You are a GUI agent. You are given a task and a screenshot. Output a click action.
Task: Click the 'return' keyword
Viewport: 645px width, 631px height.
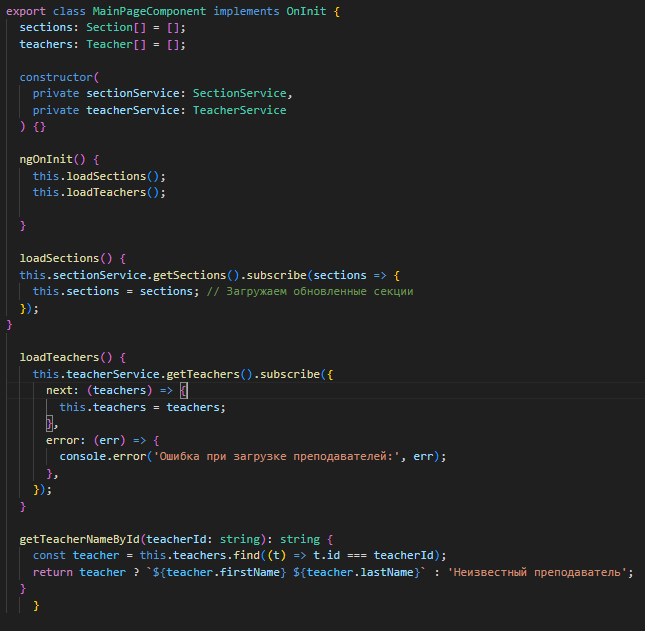[53, 572]
